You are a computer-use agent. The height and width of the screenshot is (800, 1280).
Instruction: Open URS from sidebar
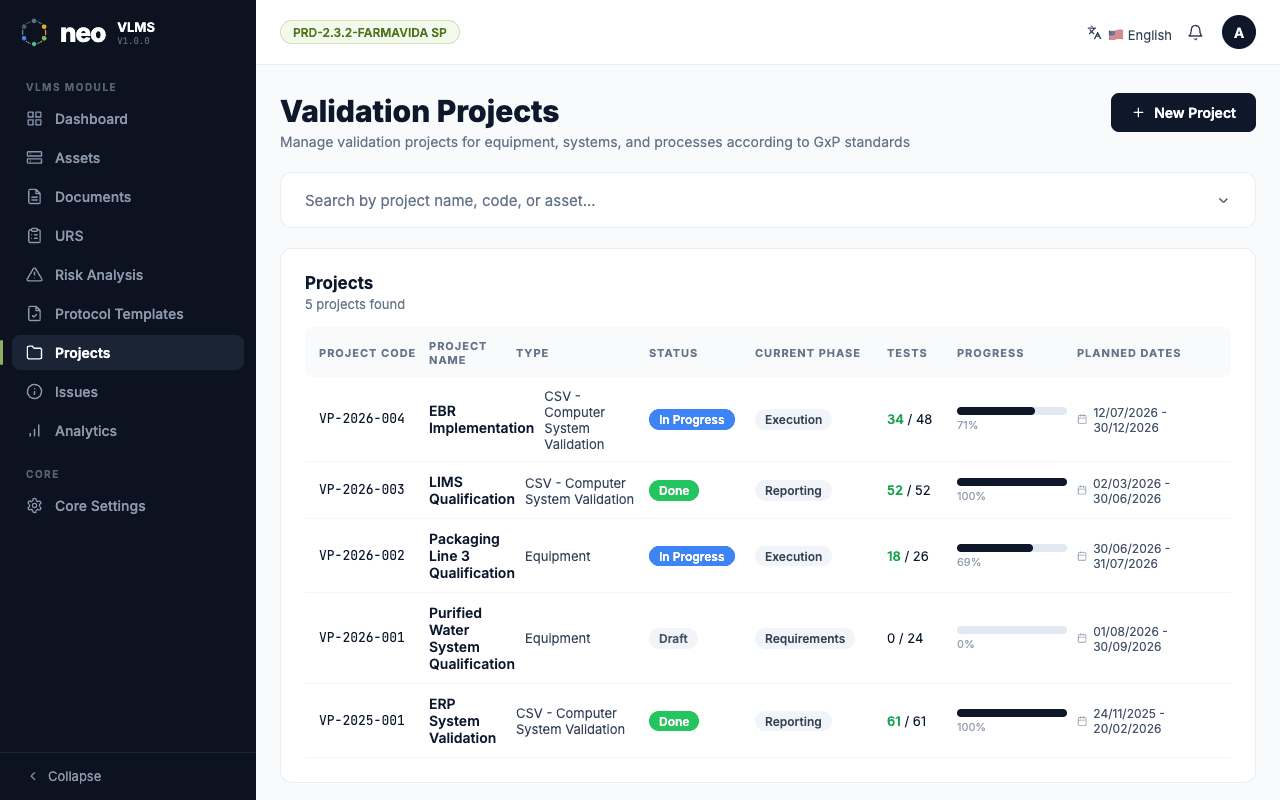[x=128, y=236]
